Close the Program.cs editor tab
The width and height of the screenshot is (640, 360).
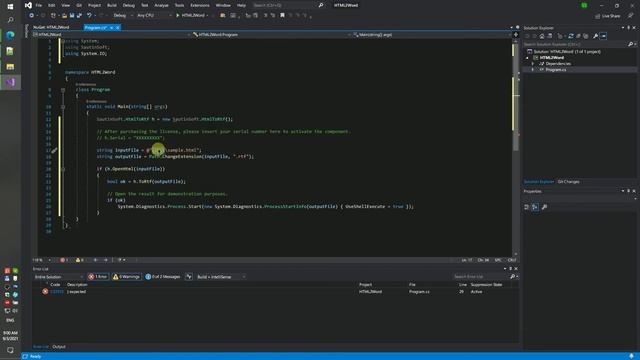(118, 27)
